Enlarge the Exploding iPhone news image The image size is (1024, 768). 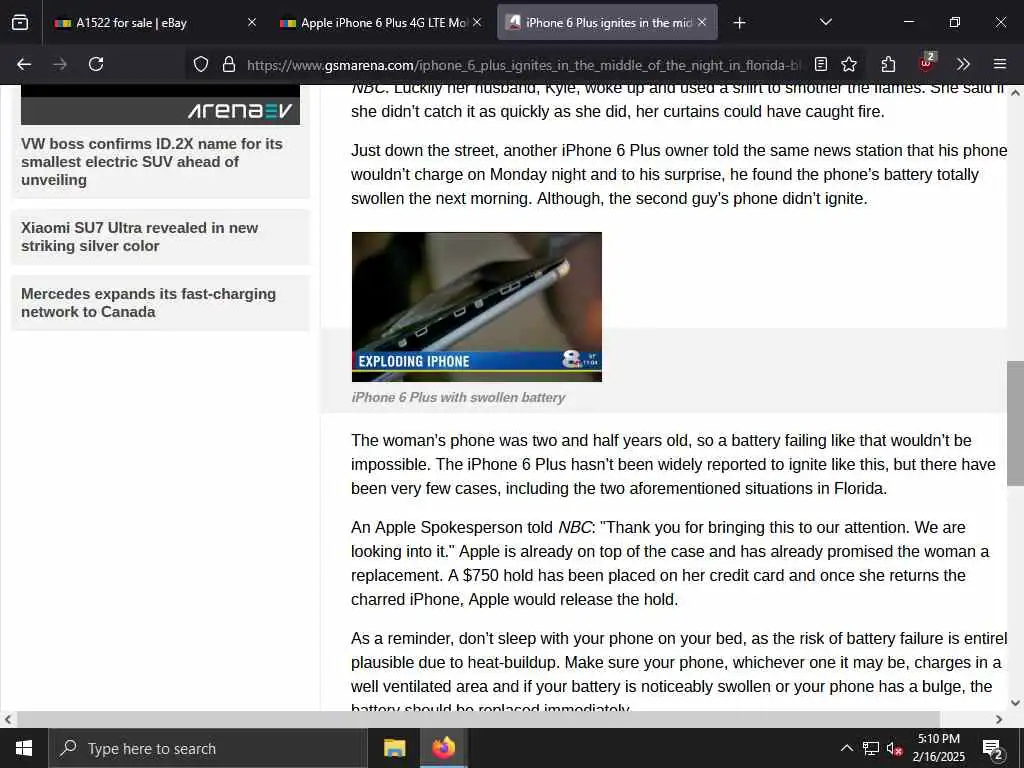point(477,307)
